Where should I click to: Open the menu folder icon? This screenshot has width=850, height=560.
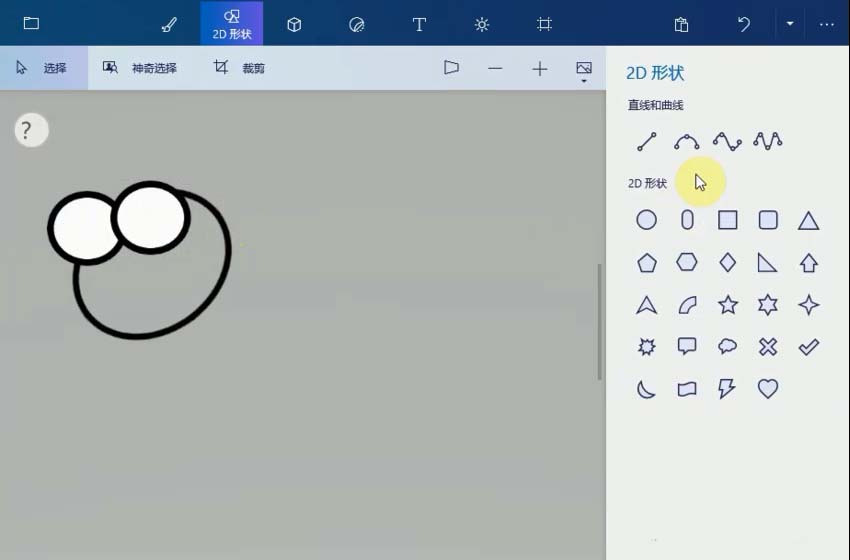[x=31, y=23]
